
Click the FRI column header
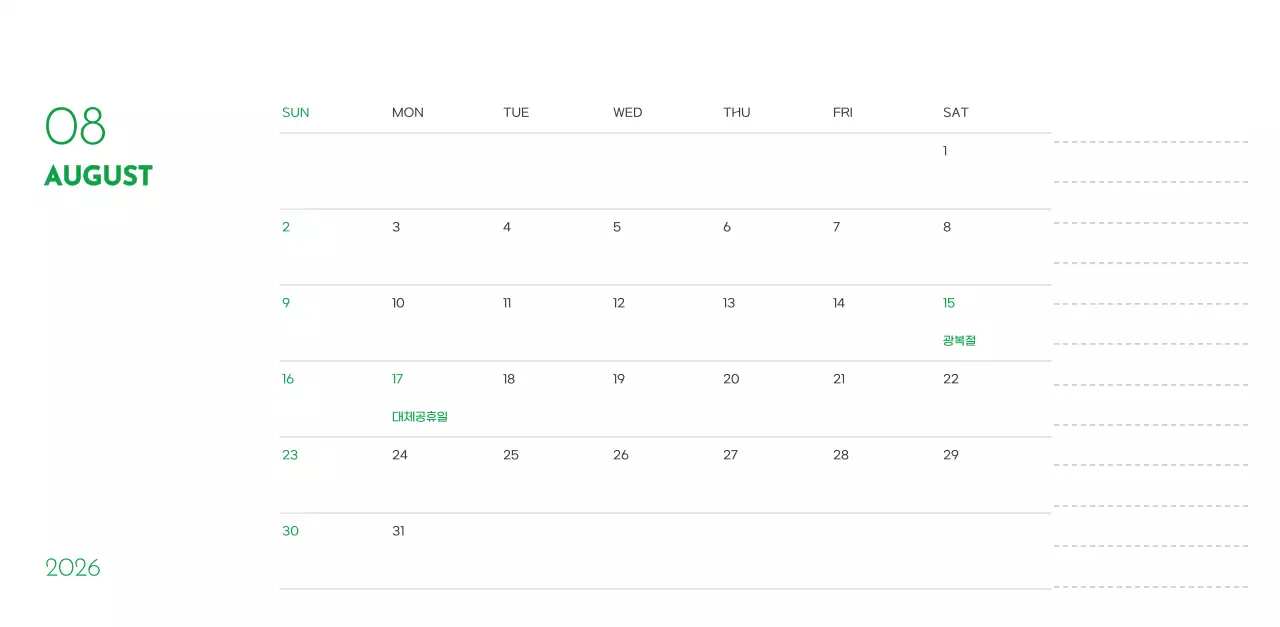(842, 113)
